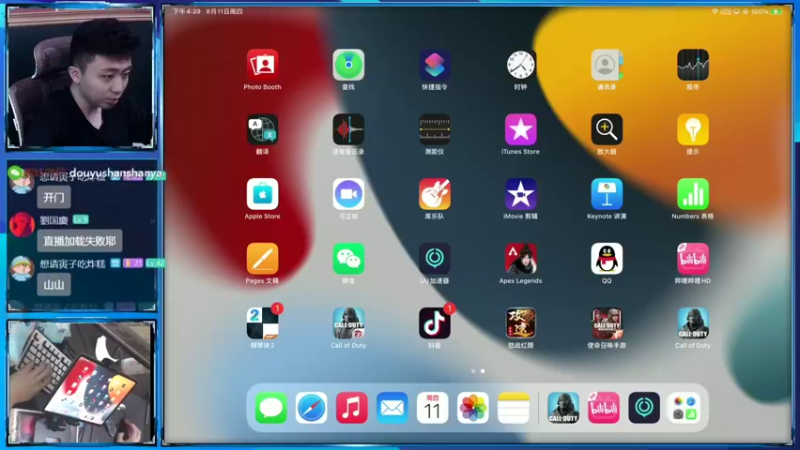Screen dimensions: 800x450
Task: Open UU accelerator from the dock
Action: click(x=644, y=408)
